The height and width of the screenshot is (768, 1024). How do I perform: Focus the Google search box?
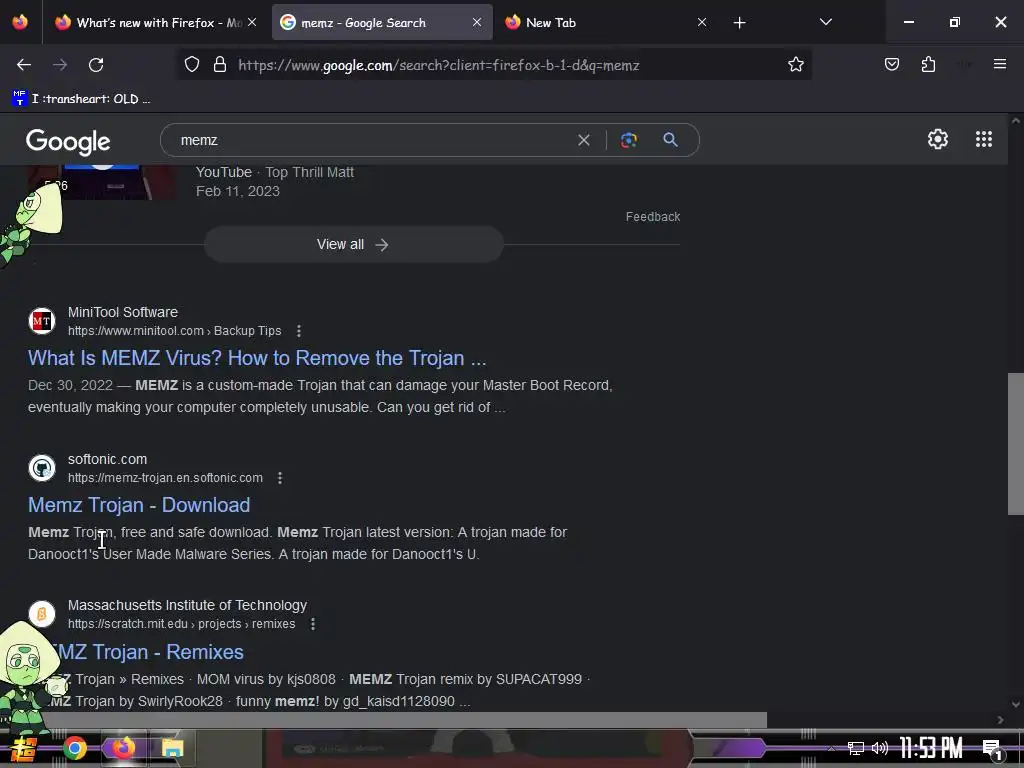376,140
